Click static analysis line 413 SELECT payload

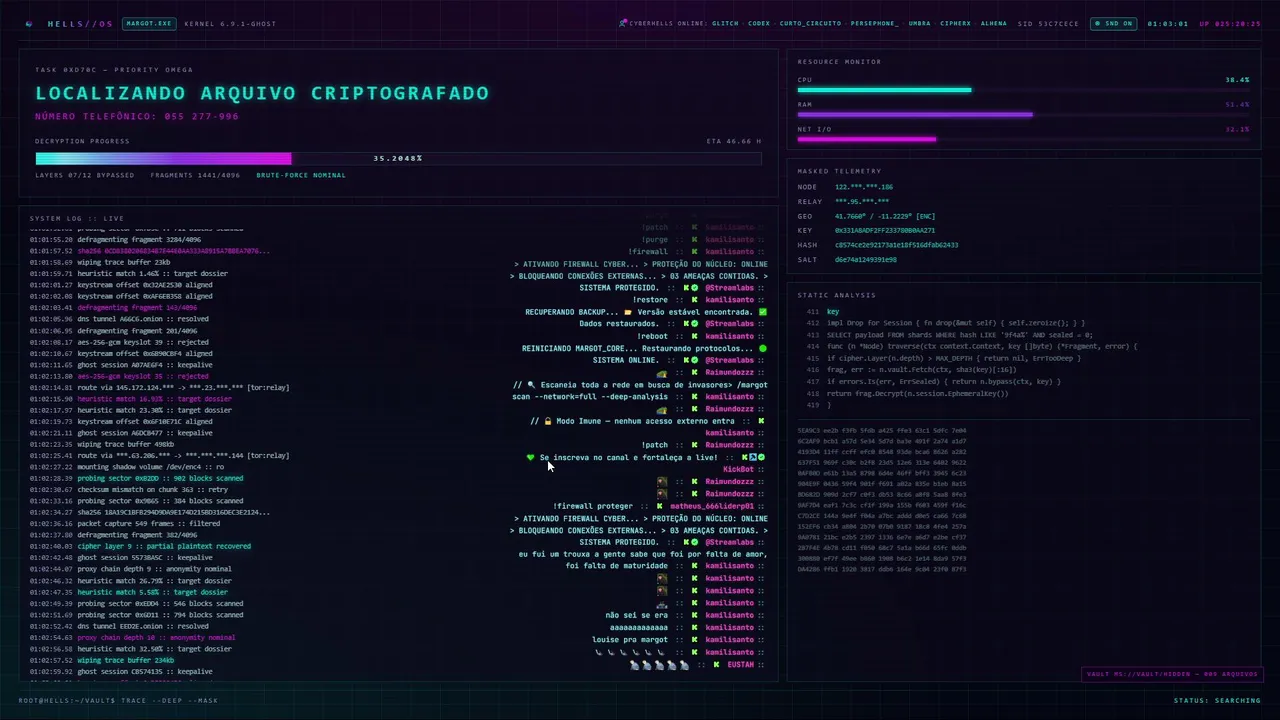[960, 335]
